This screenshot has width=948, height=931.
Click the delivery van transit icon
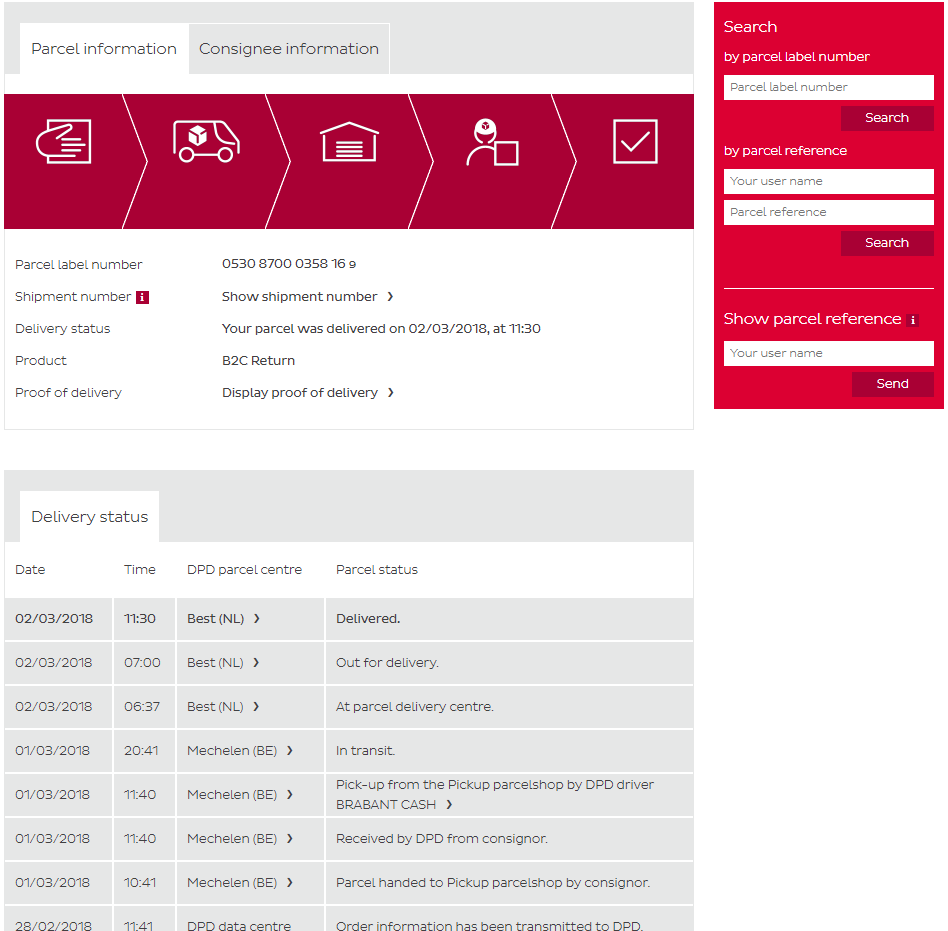[205, 142]
